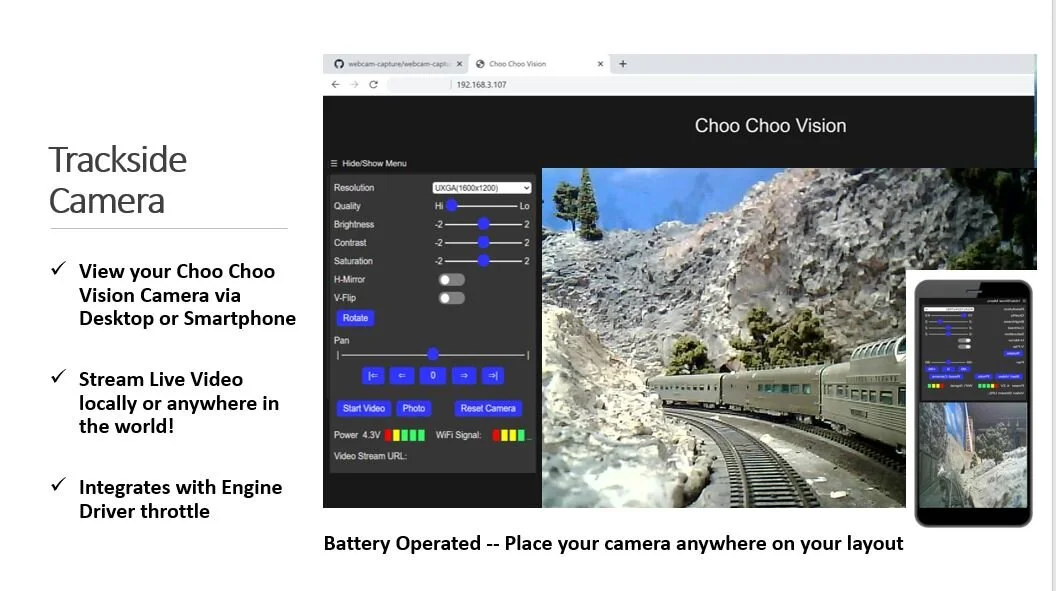Screen dimensions: 1056x591
Task: Close the webcam-capture tab
Action: [x=459, y=64]
